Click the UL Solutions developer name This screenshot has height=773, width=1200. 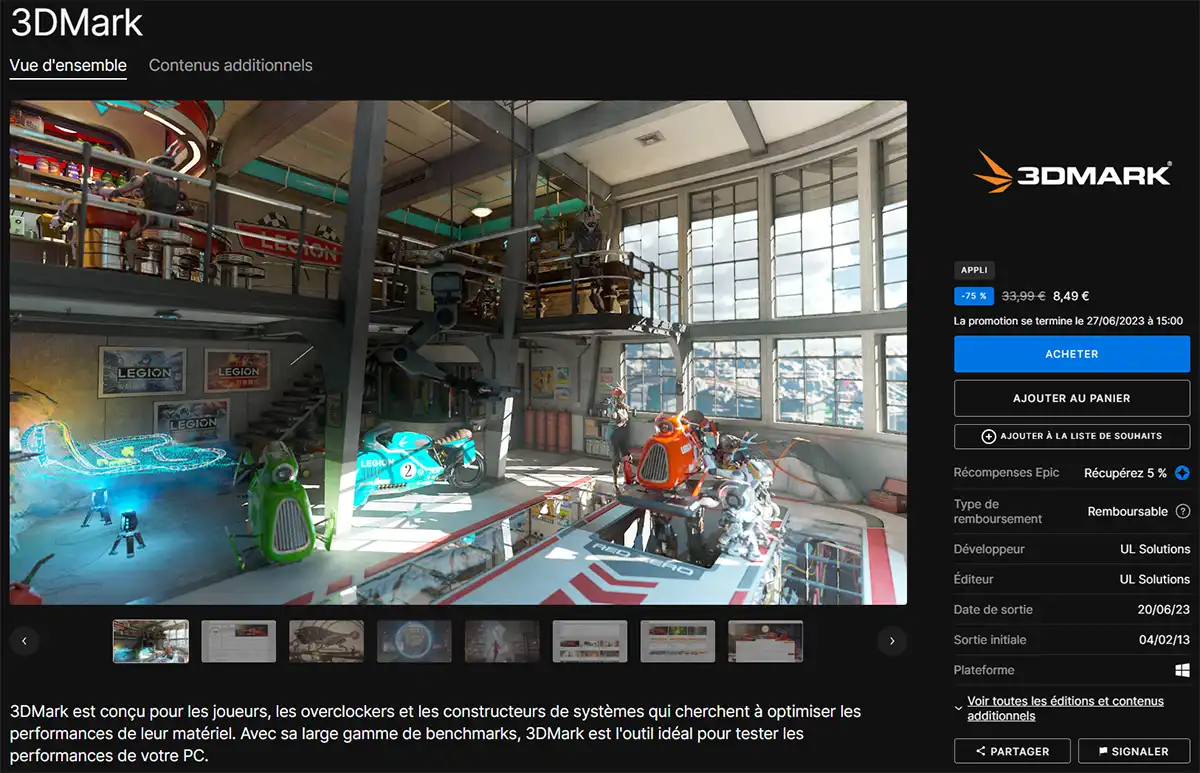click(x=1154, y=548)
